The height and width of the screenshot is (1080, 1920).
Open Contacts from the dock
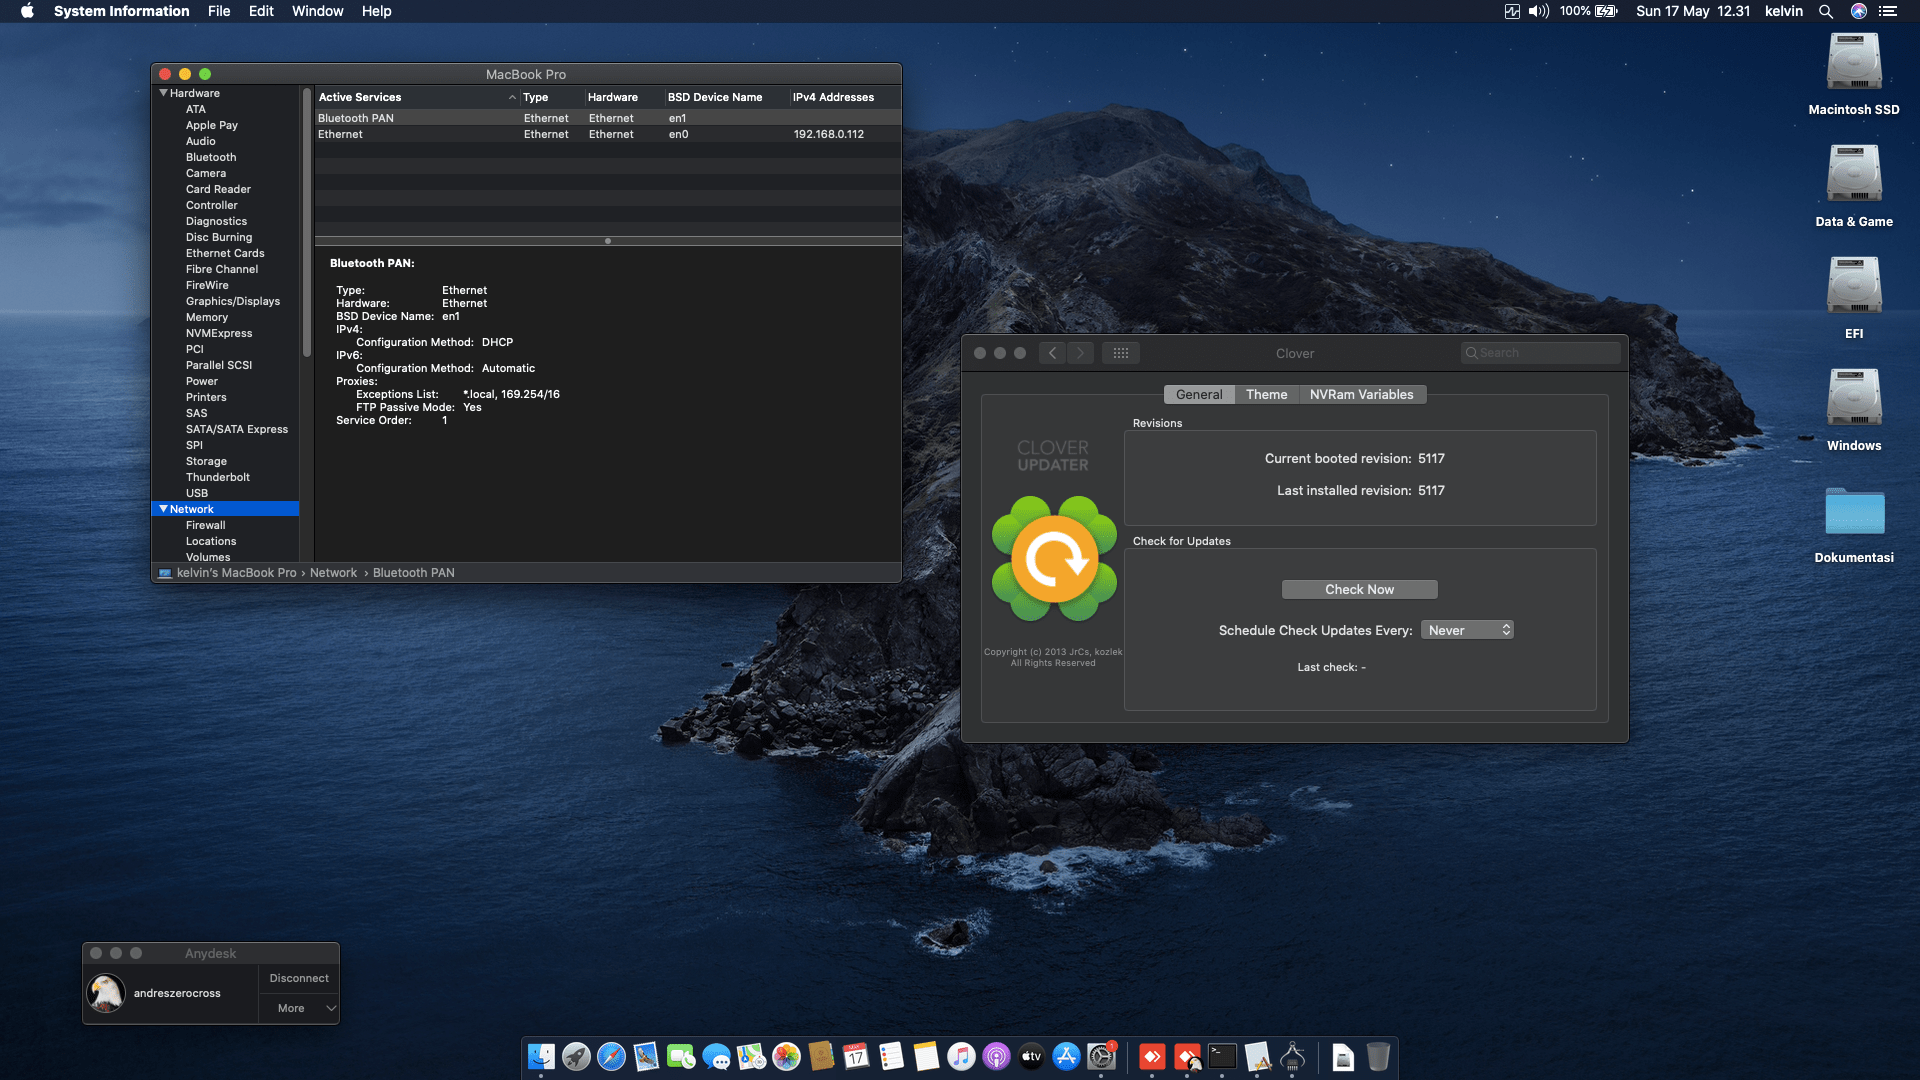pos(821,1056)
